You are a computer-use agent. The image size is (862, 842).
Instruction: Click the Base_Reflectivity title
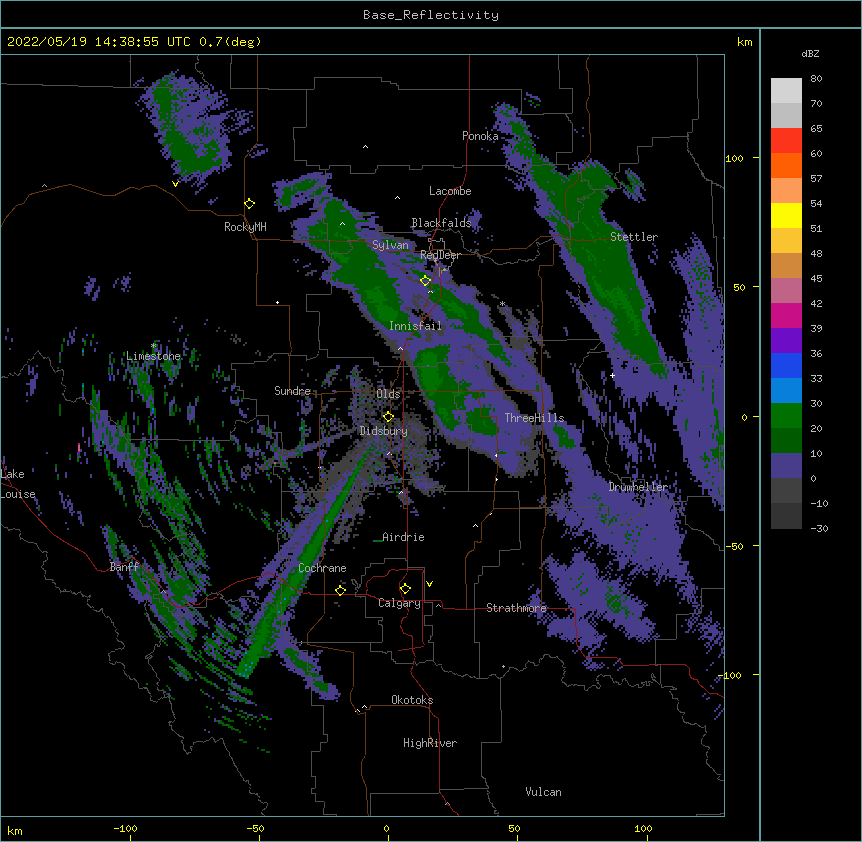click(x=431, y=15)
